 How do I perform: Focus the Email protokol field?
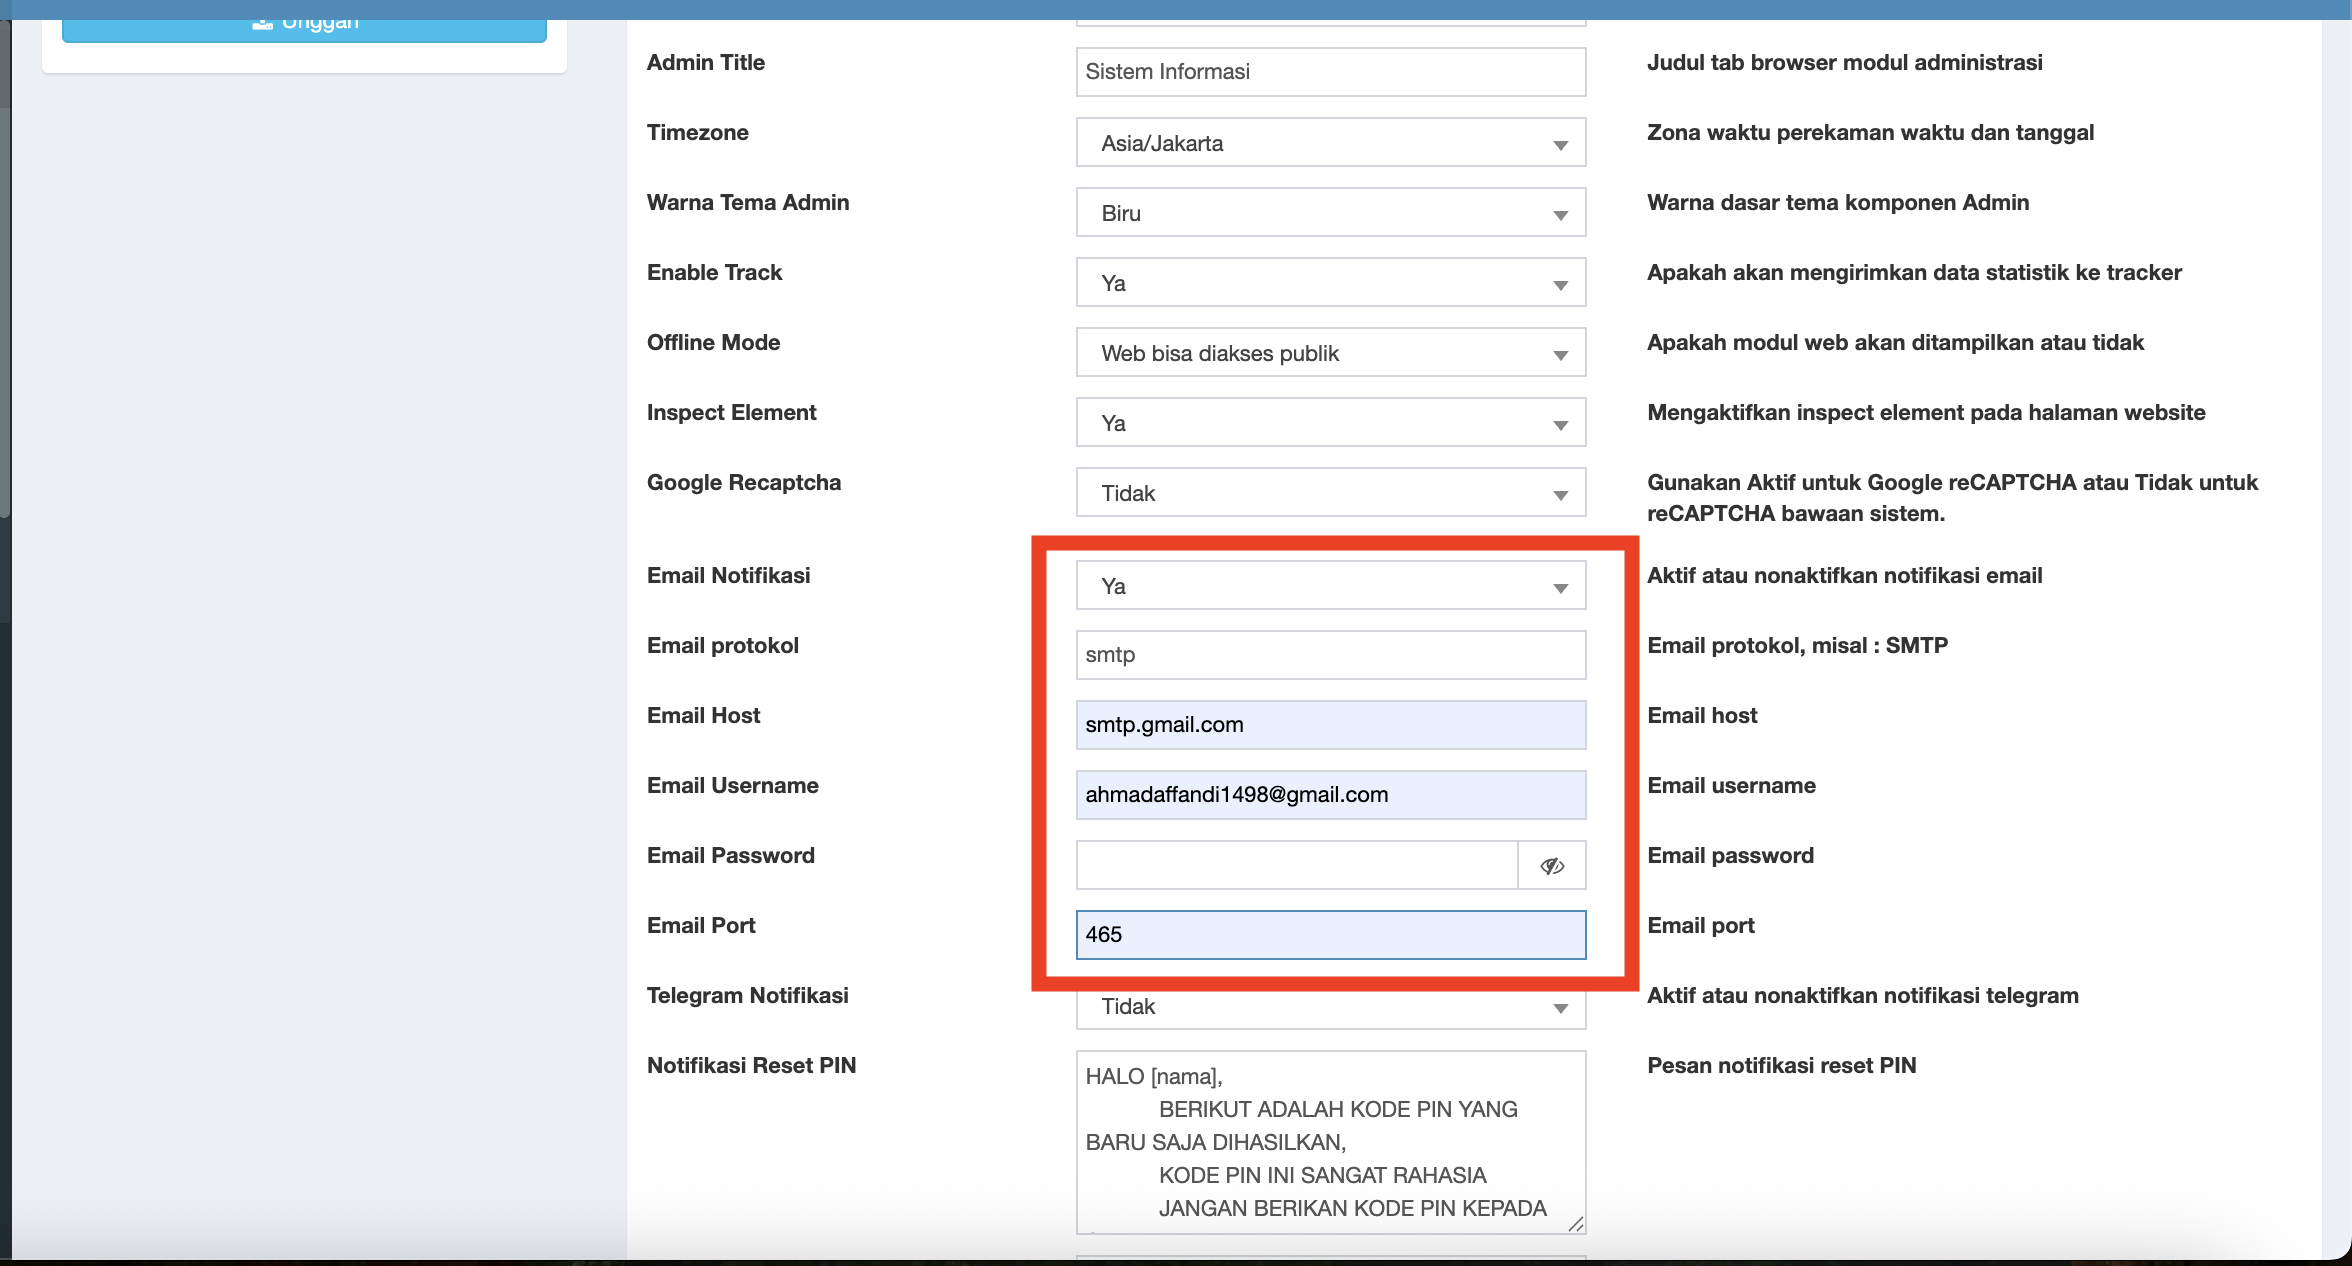(1329, 655)
